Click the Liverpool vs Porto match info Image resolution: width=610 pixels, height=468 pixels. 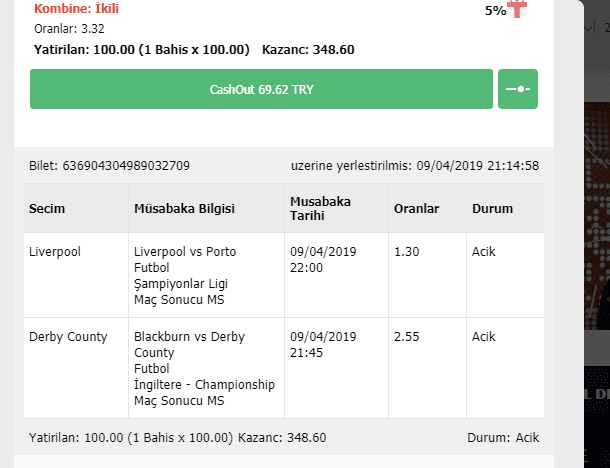pos(185,275)
